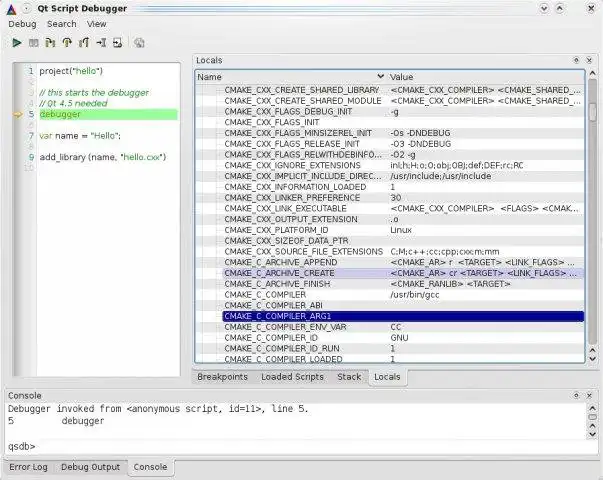
Task: Click the Step Out toolbar icon
Action: [x=84, y=43]
